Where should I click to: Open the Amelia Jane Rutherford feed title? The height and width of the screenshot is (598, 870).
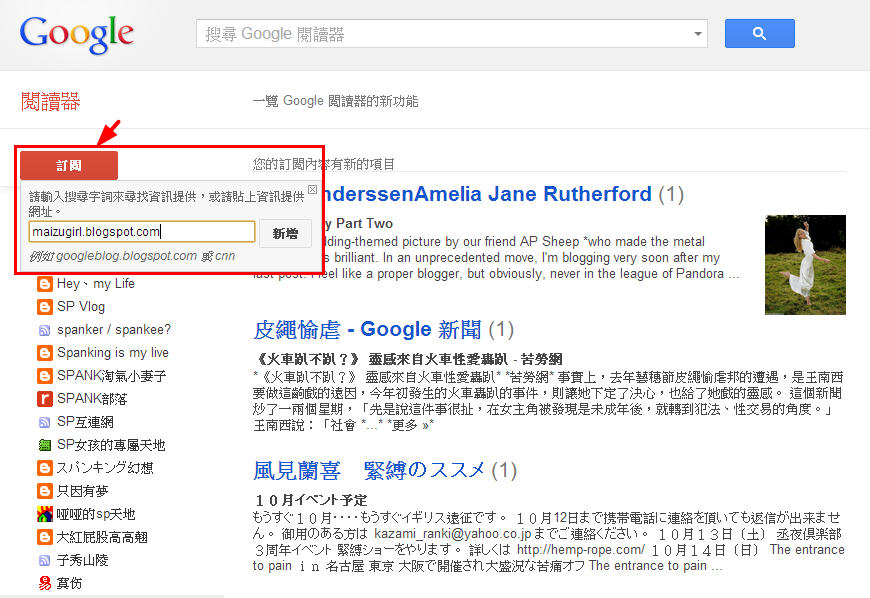(x=488, y=194)
